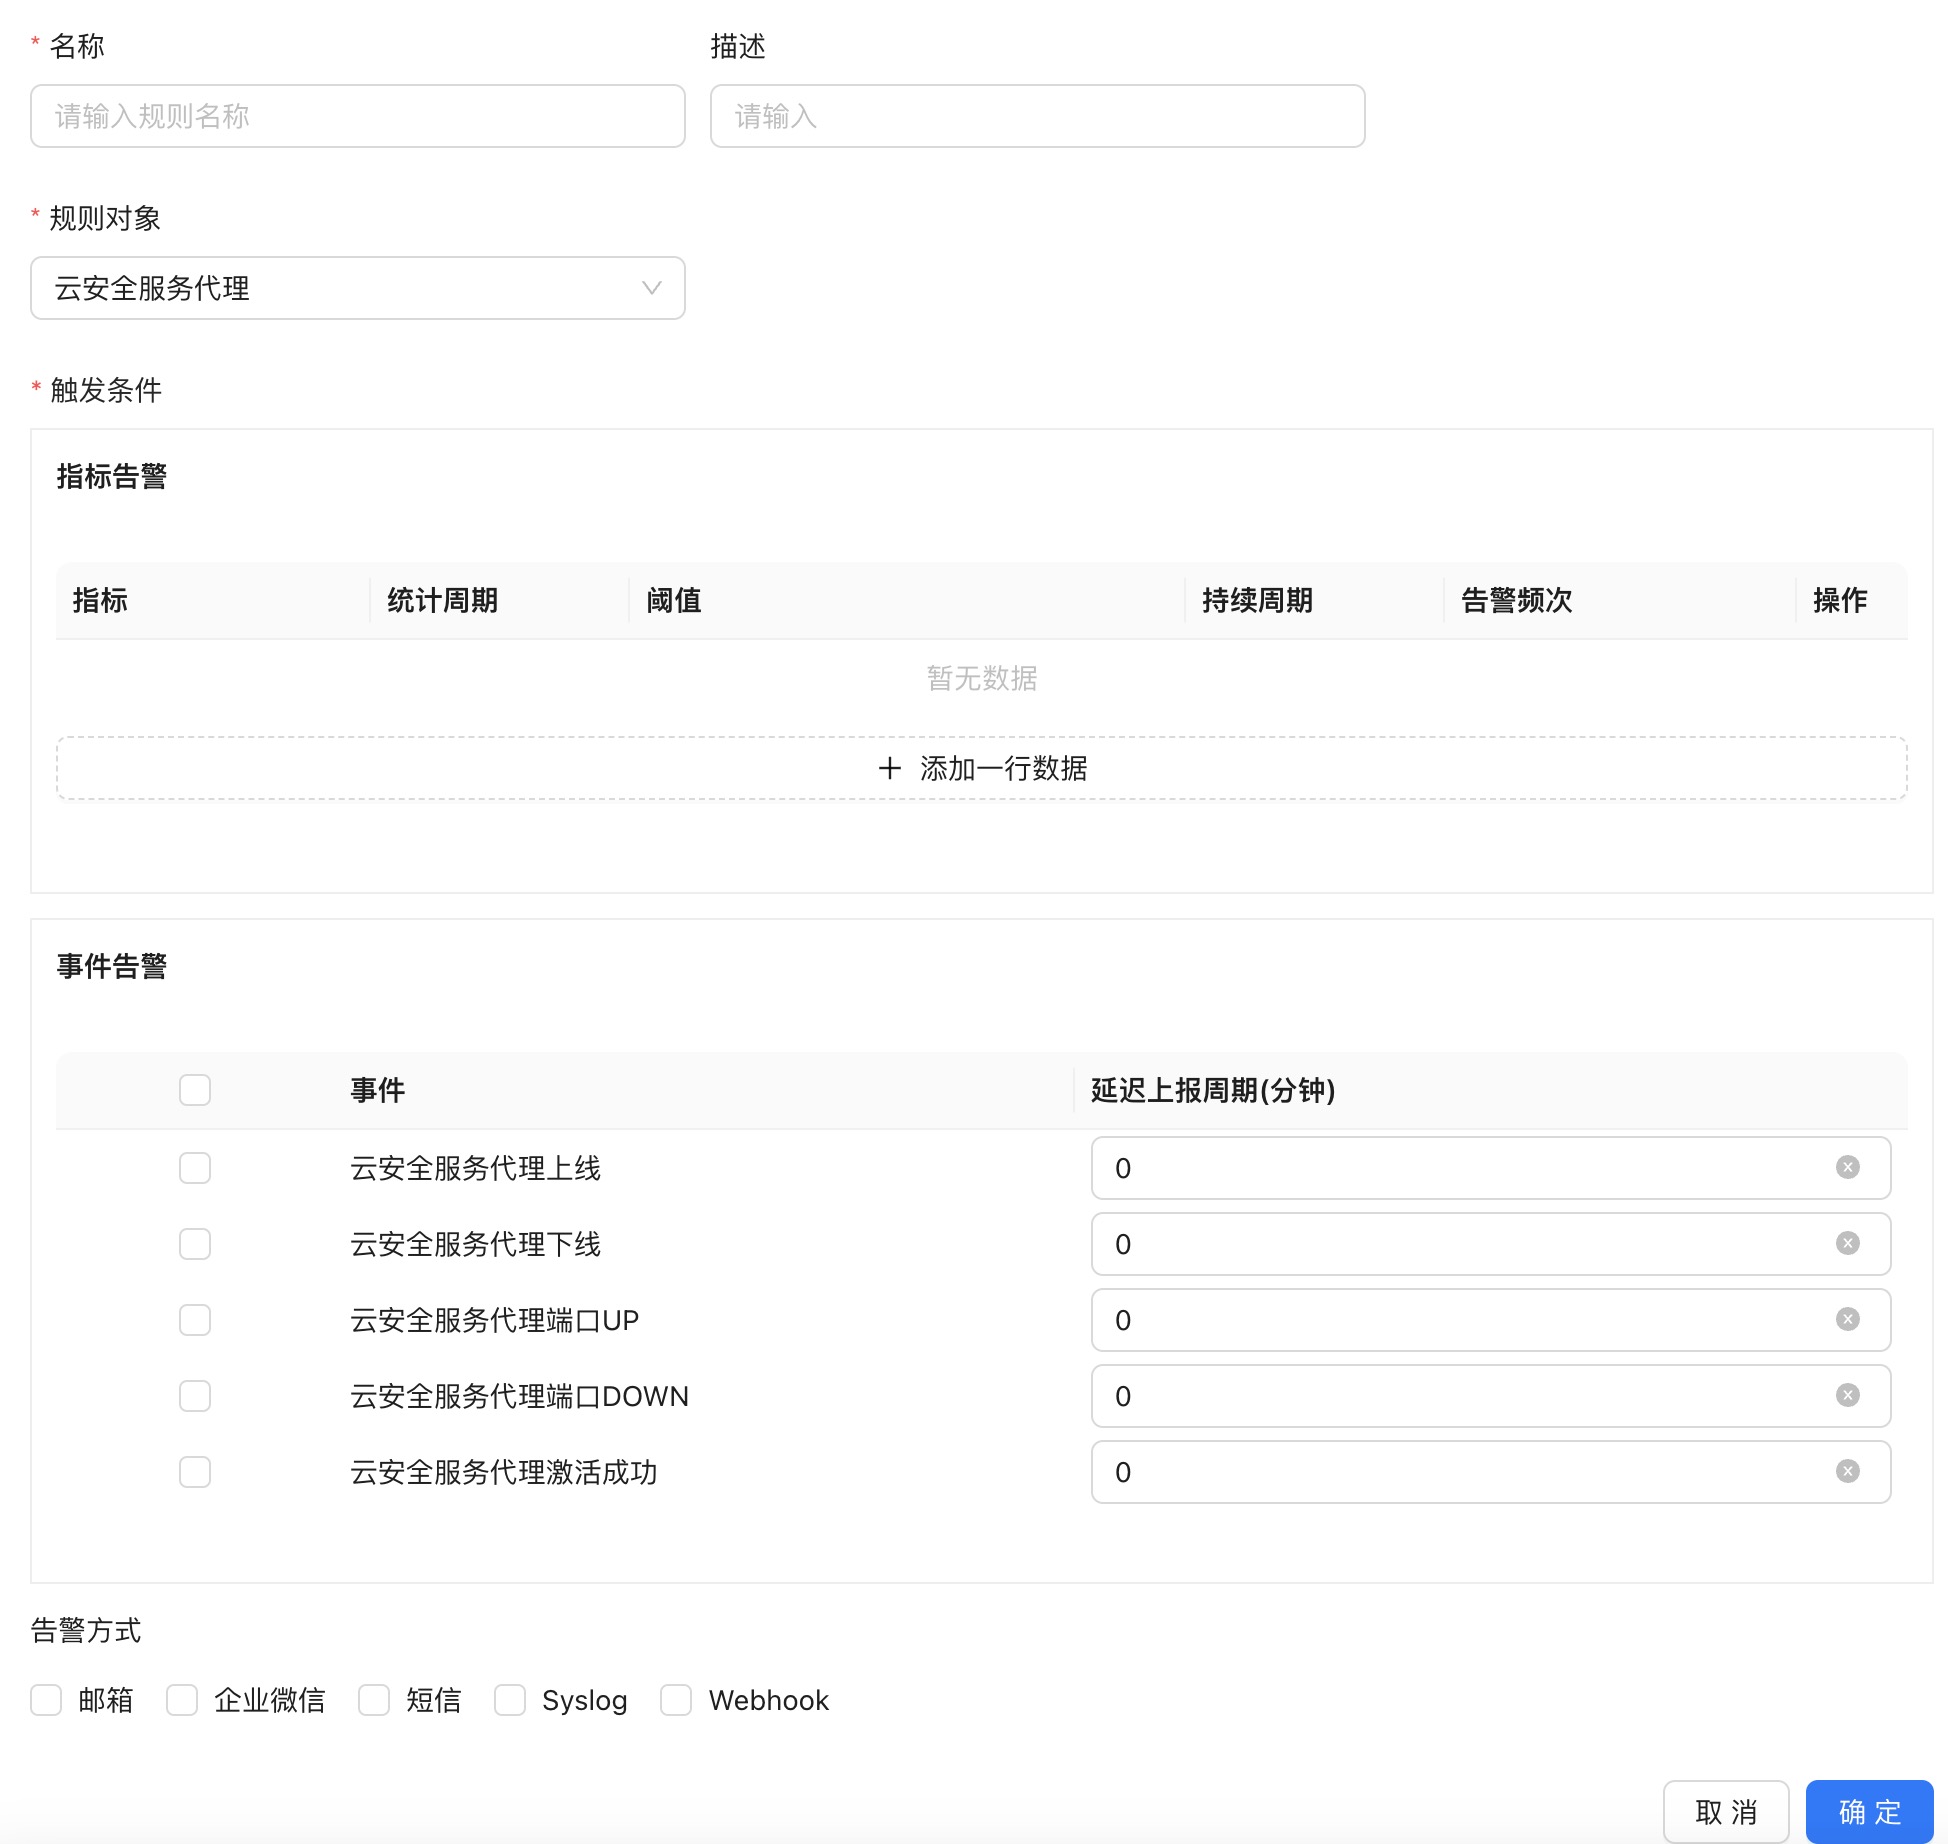Check the 云安全服务代理下线 event
Viewport: 1948px width, 1844px height.
coord(195,1243)
